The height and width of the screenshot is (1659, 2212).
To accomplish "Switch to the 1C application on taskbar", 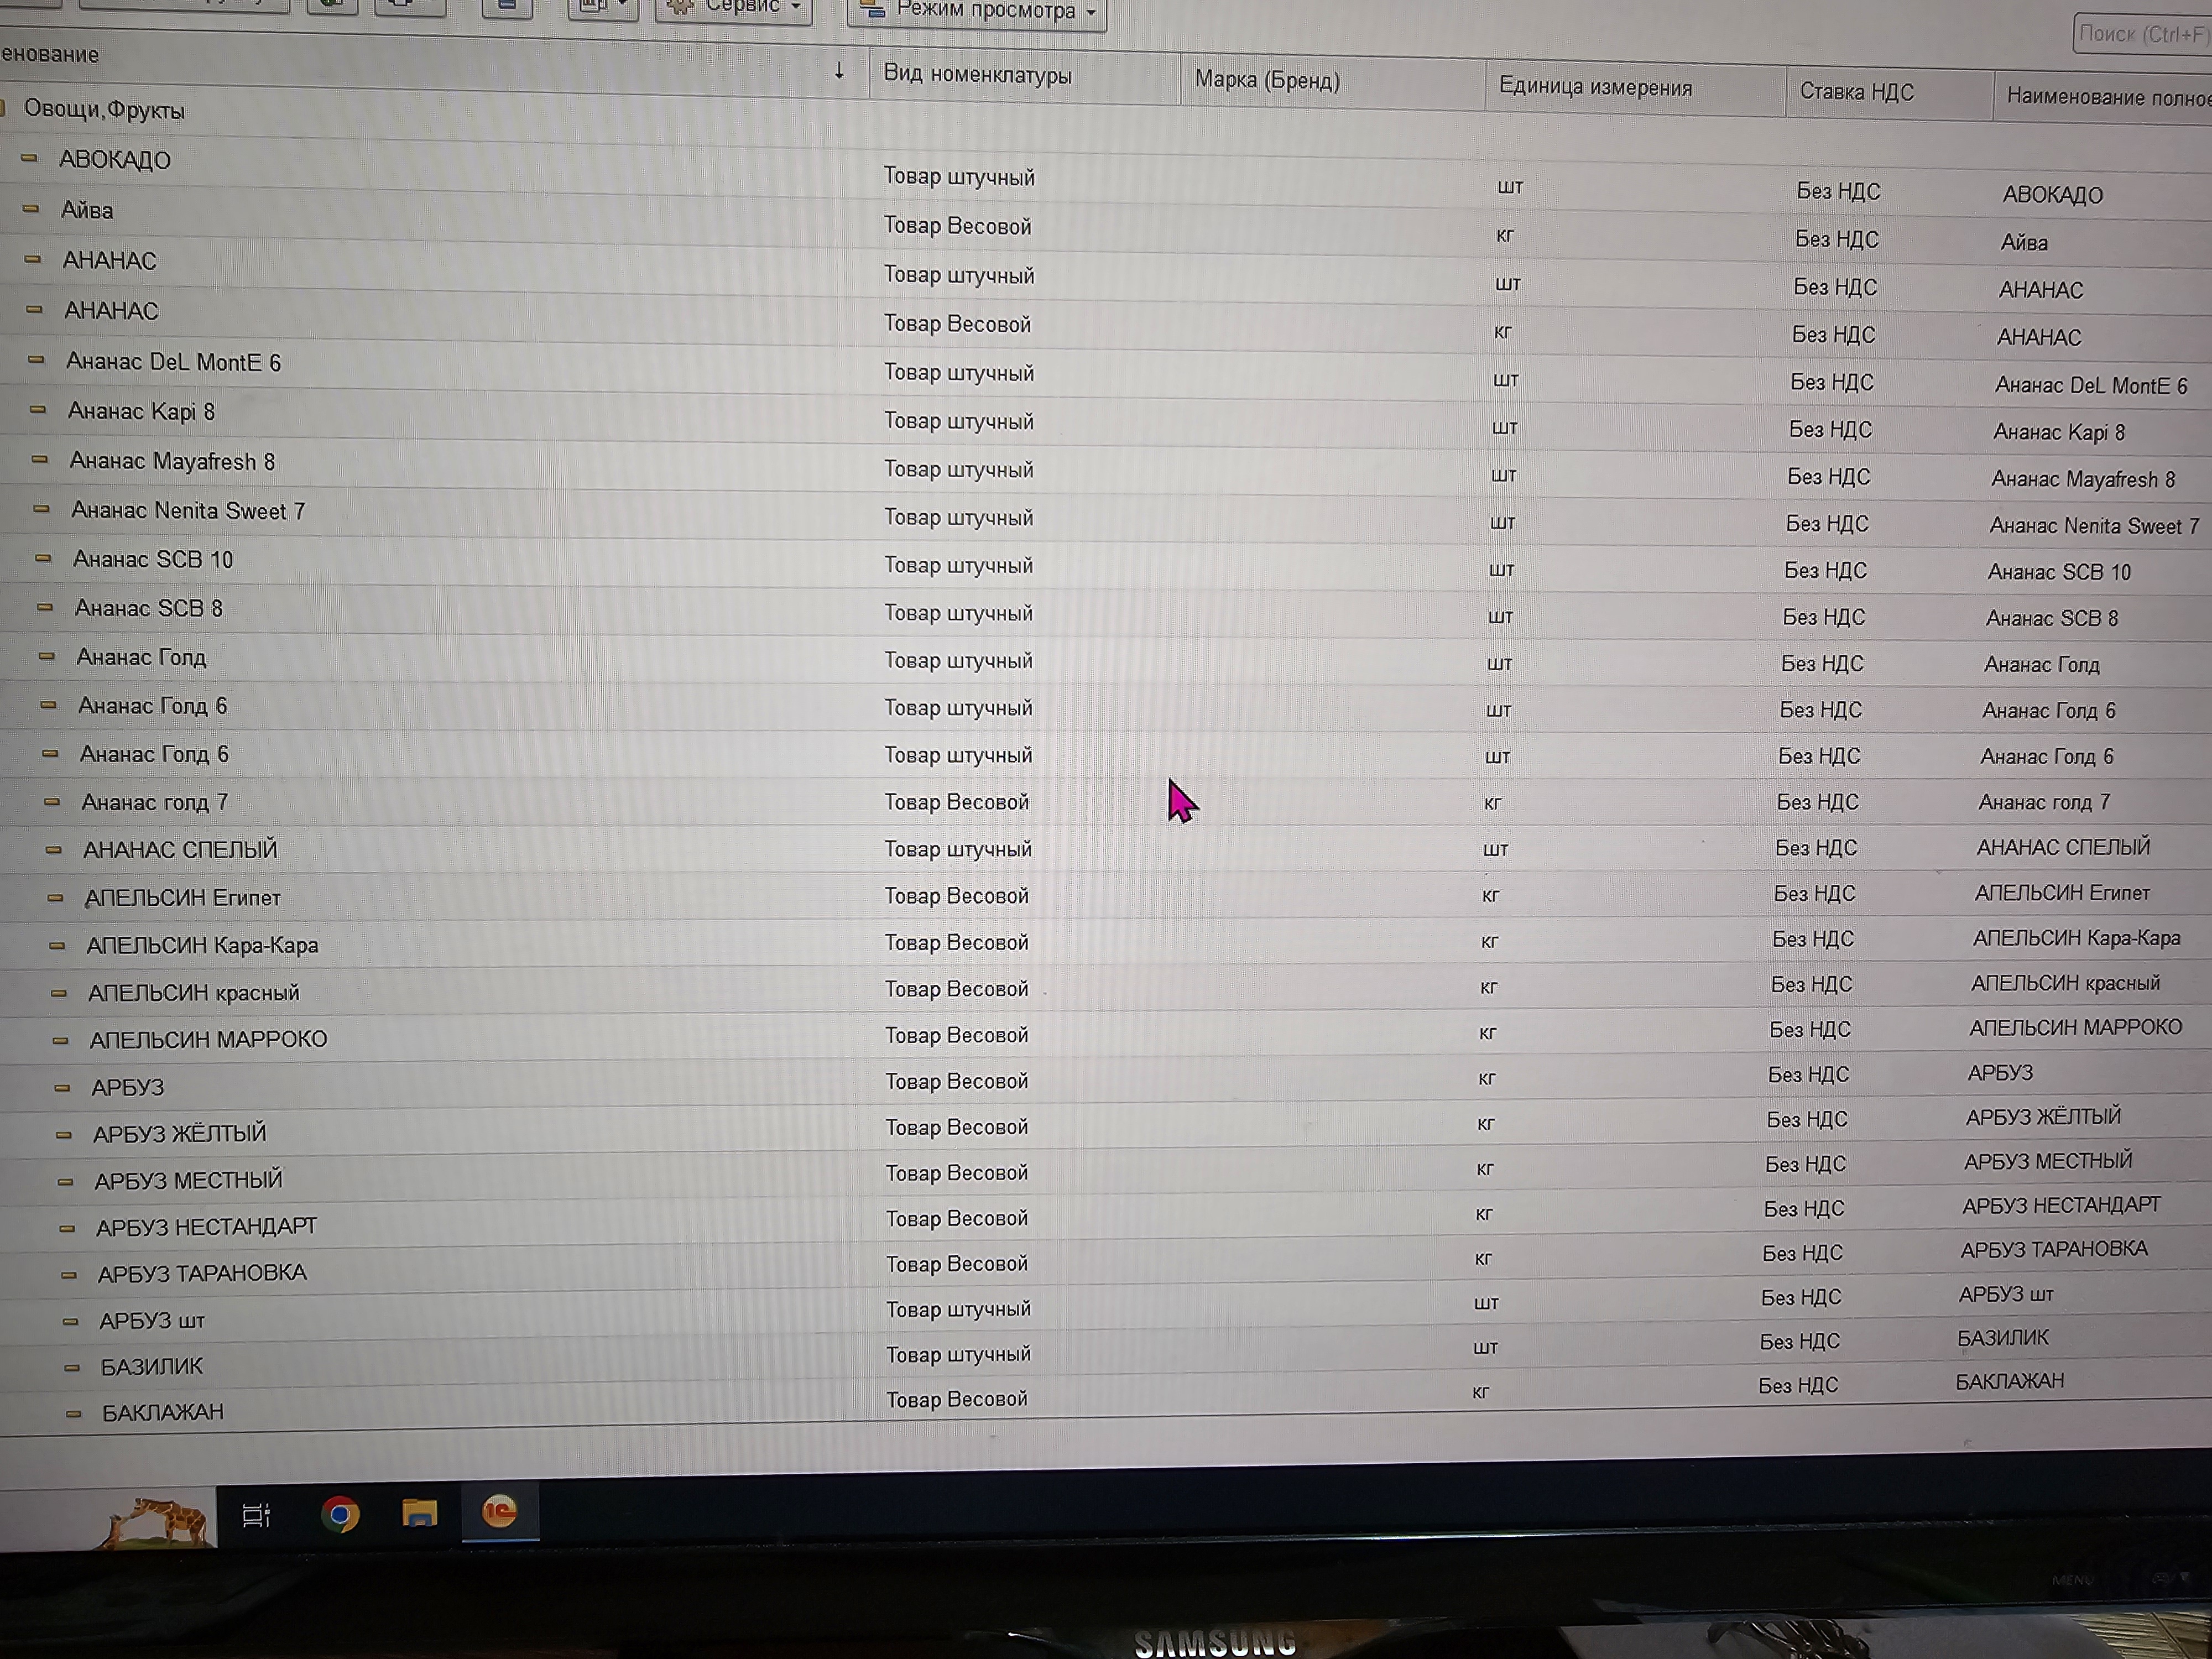I will pos(500,1511).
